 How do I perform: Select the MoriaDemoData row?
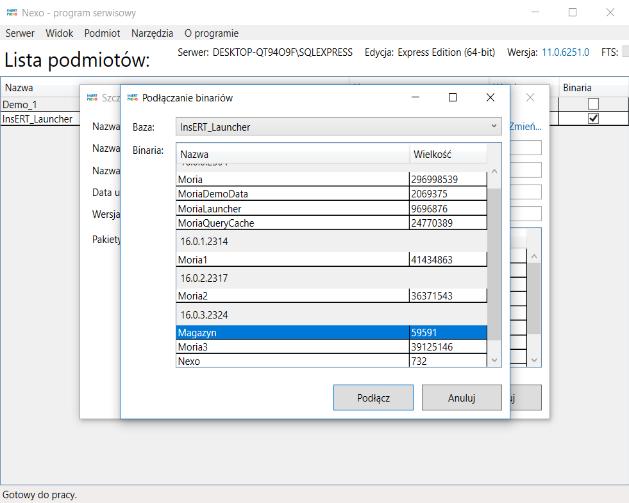click(x=331, y=194)
